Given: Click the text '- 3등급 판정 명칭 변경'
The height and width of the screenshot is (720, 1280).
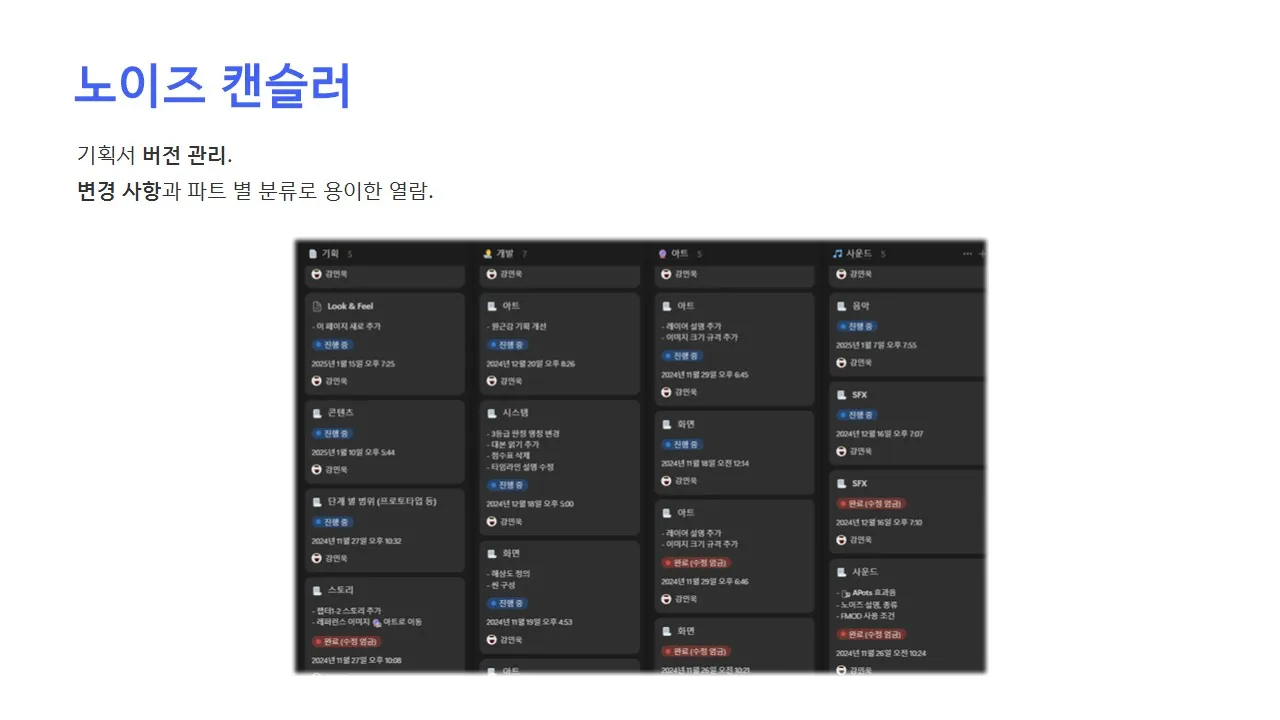Looking at the screenshot, I should [523, 433].
